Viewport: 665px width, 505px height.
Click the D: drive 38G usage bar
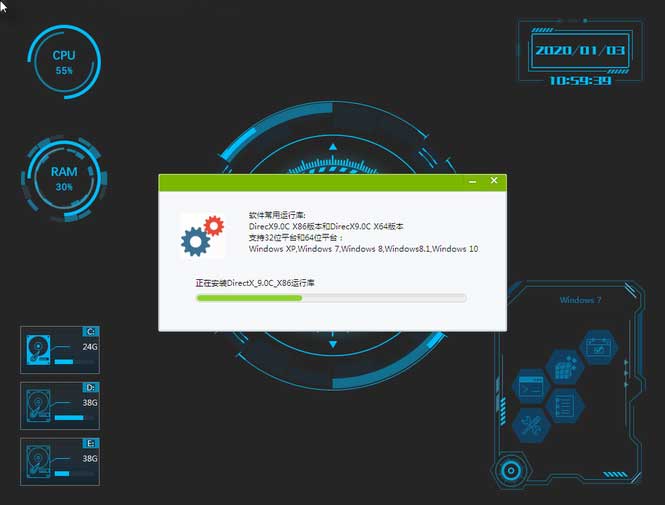(68, 417)
